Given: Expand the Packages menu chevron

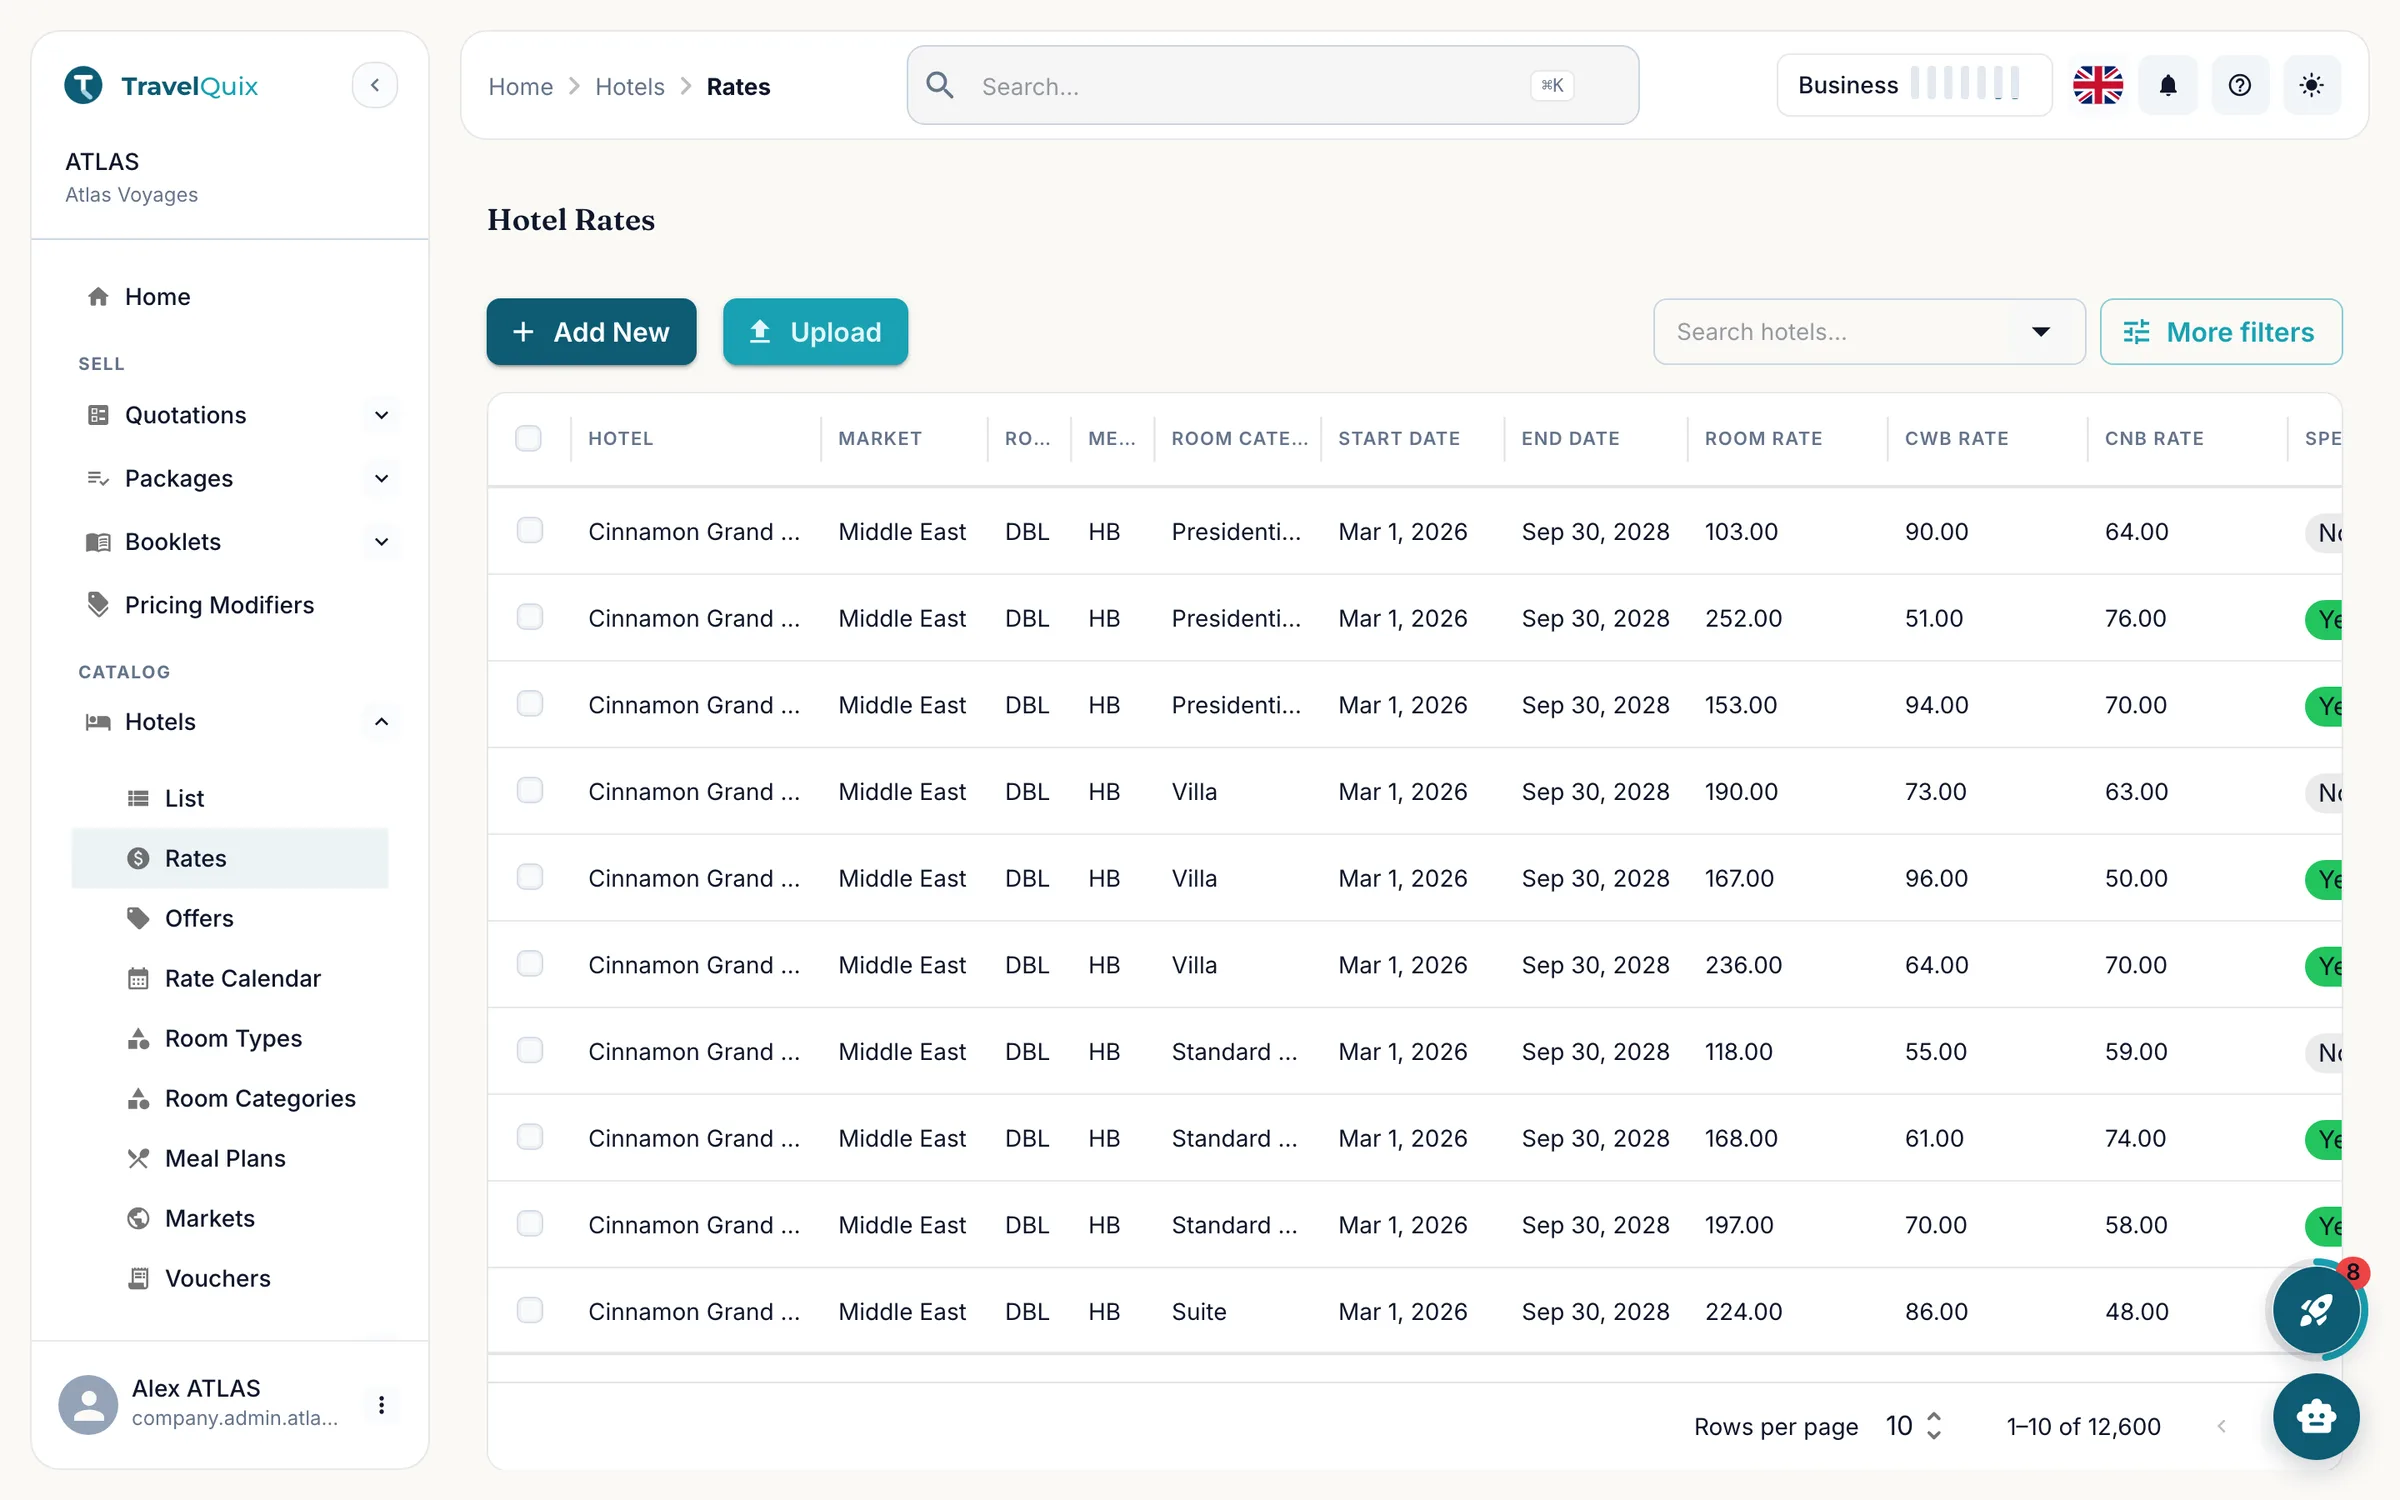Looking at the screenshot, I should point(381,478).
